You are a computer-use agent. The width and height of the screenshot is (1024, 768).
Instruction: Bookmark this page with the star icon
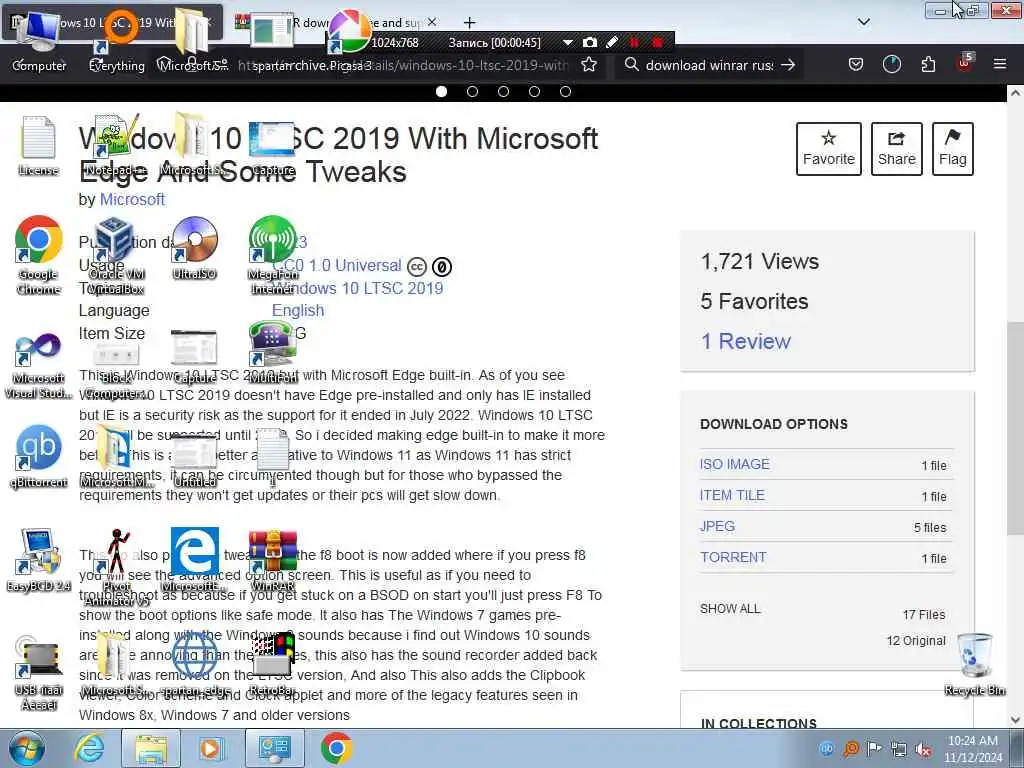click(x=589, y=65)
